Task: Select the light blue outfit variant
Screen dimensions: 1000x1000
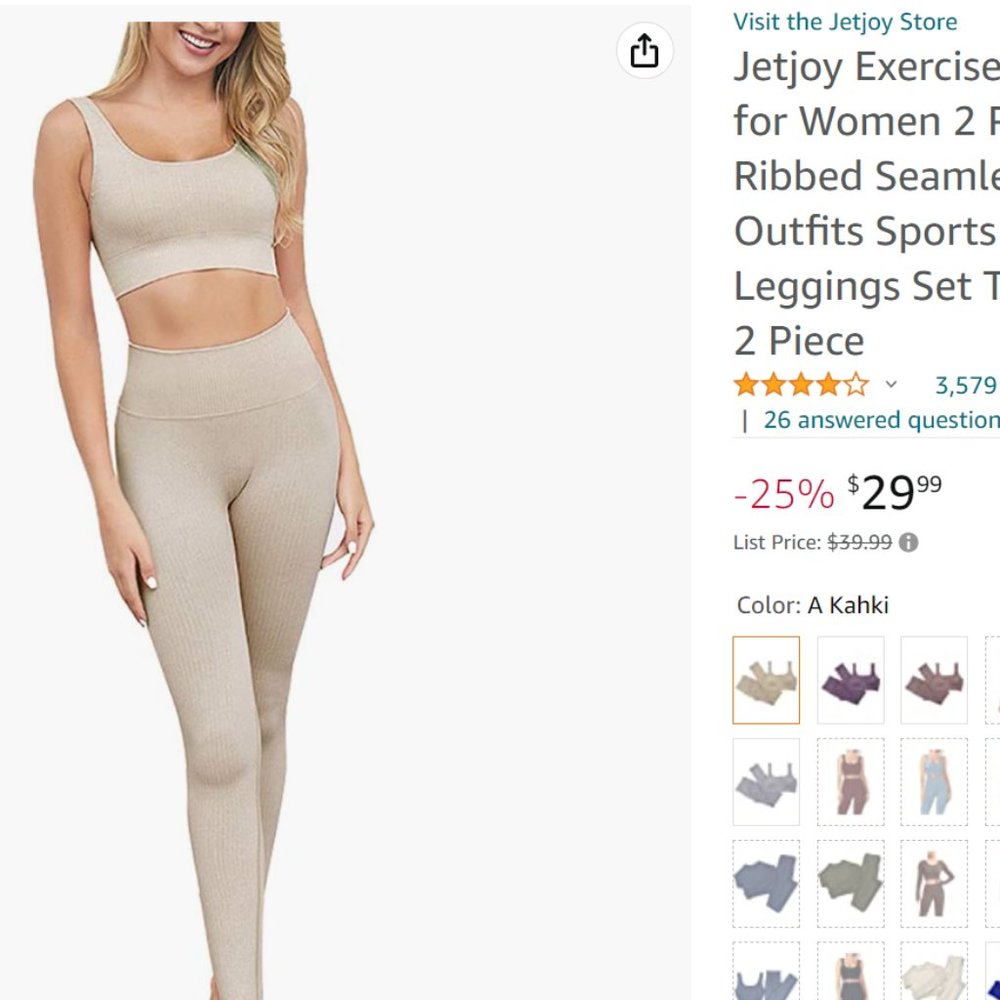Action: [934, 781]
